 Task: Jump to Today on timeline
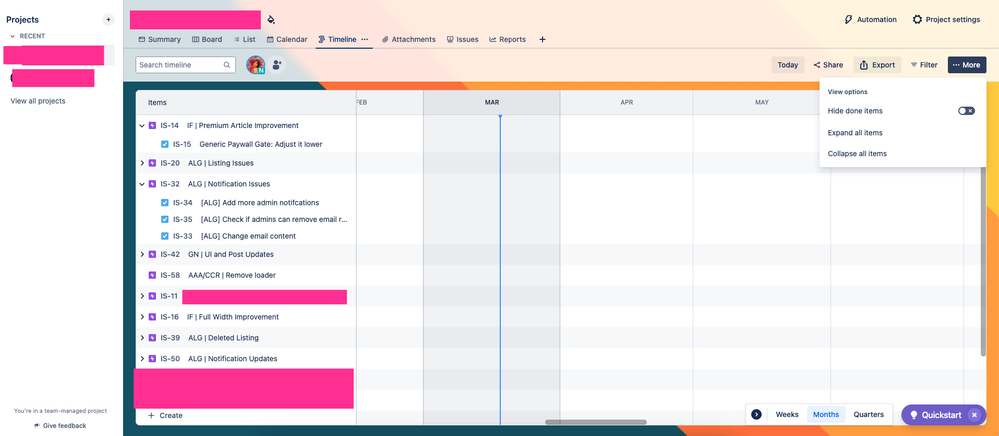click(x=787, y=65)
